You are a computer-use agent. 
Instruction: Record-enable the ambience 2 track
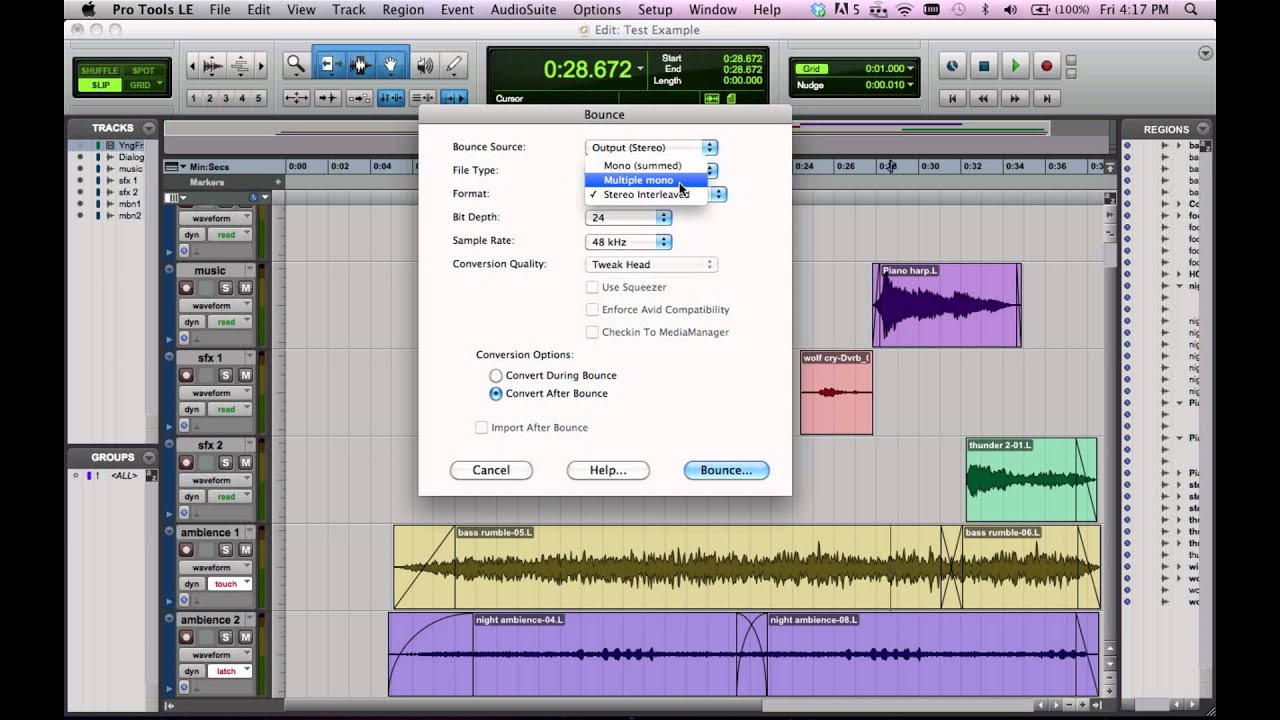186,637
